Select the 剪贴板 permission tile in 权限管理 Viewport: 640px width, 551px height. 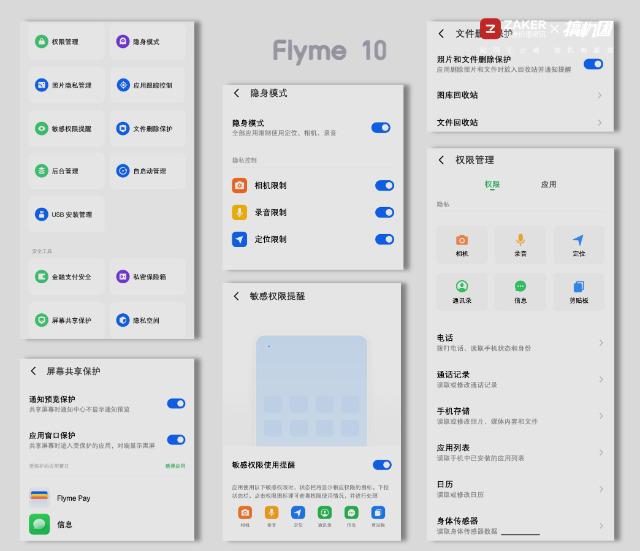pyautogui.click(x=578, y=292)
